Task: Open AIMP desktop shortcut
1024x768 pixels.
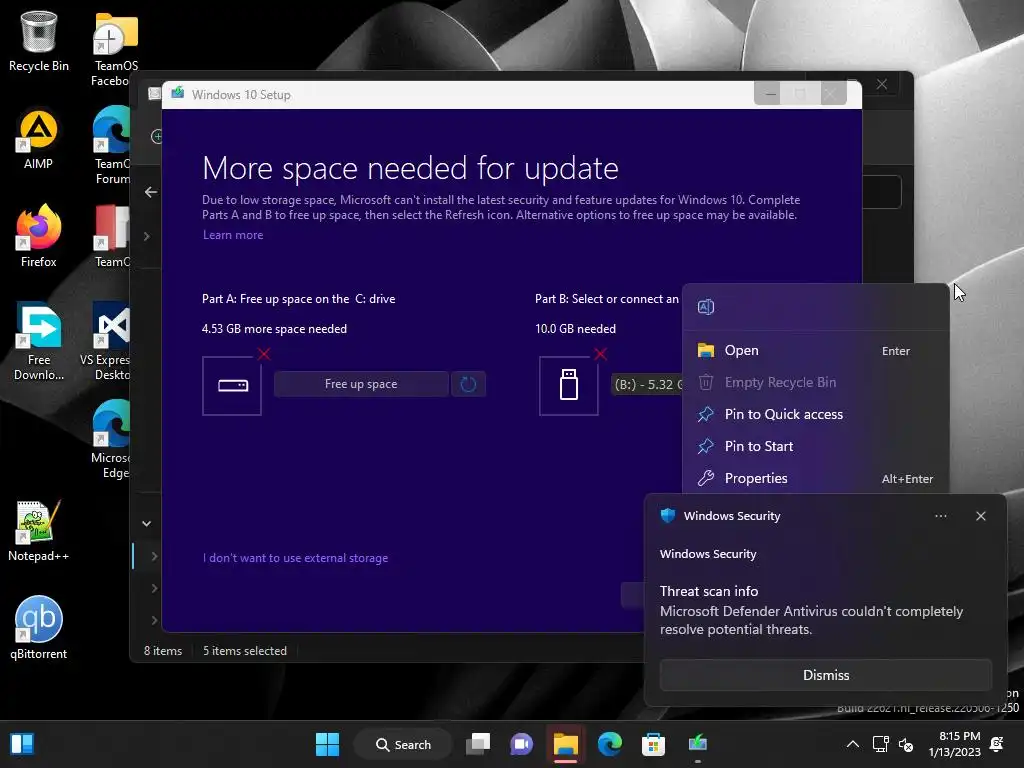Action: coord(39,138)
